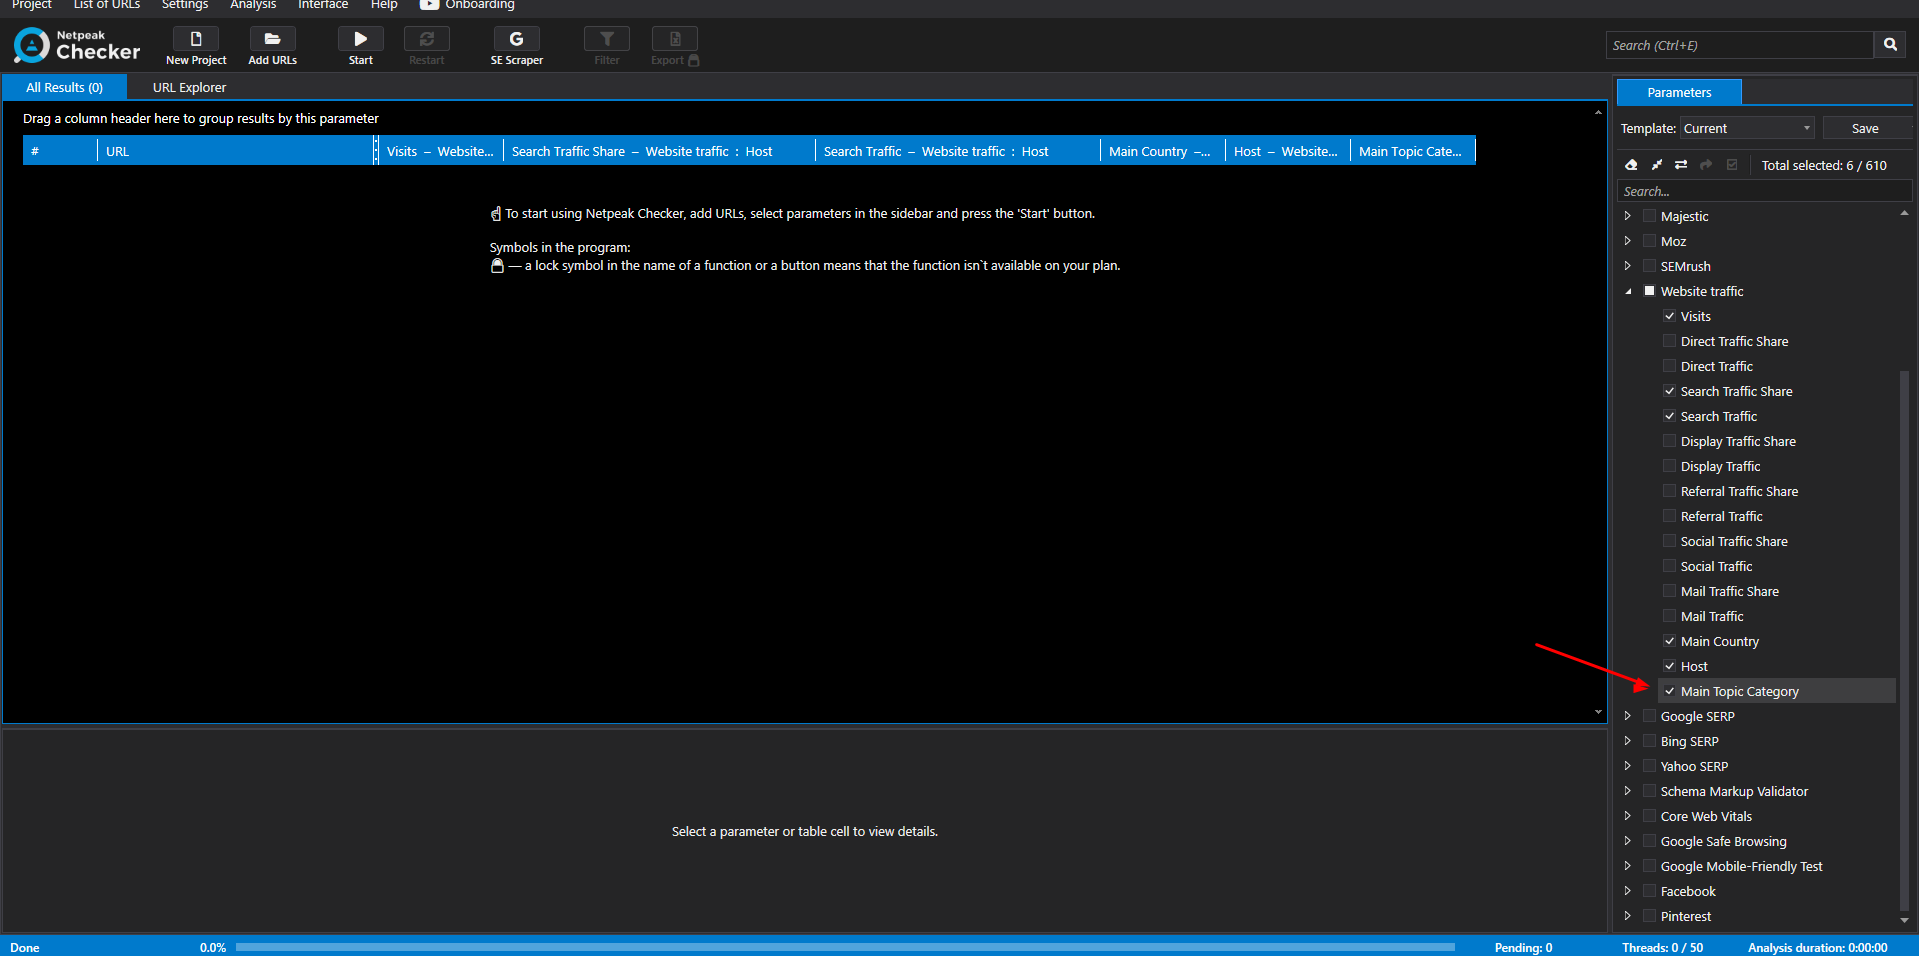This screenshot has width=1919, height=956.
Task: Click the results table scroll-down arrow
Action: point(1598,712)
